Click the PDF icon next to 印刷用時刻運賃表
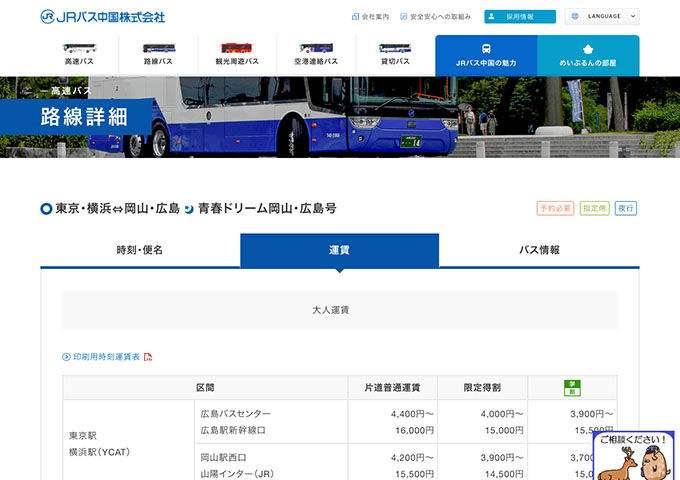This screenshot has width=680, height=480. [148, 357]
